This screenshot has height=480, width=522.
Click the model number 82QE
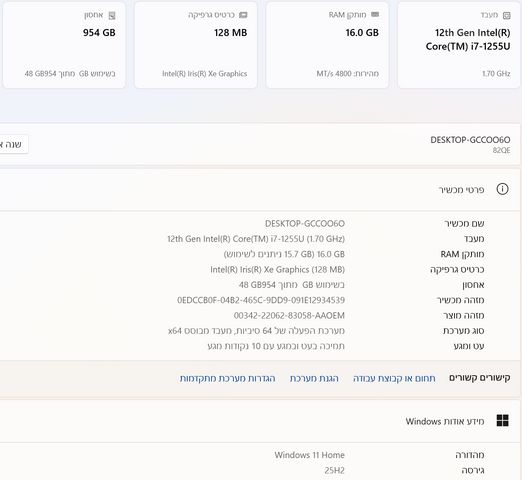tap(501, 150)
